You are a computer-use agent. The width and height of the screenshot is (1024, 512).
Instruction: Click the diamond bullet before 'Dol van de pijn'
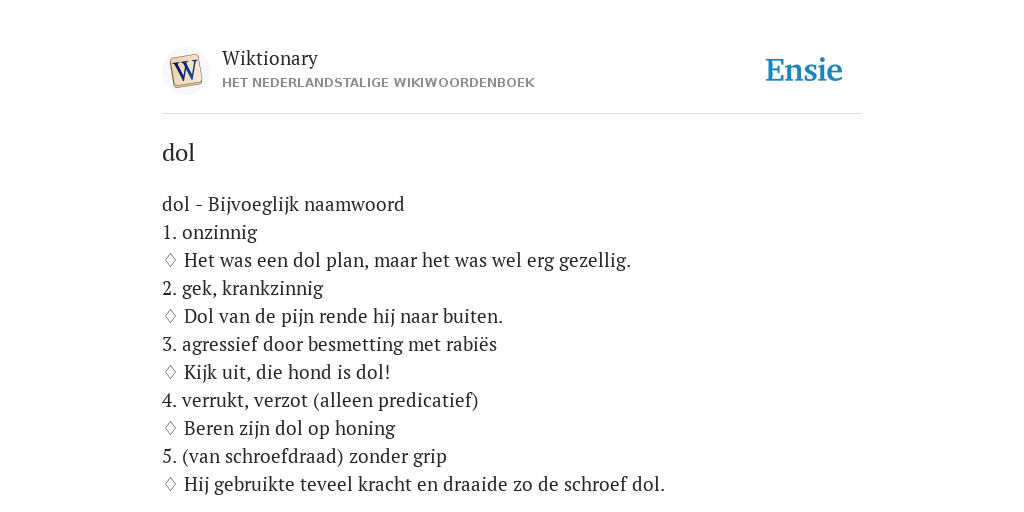[170, 317]
